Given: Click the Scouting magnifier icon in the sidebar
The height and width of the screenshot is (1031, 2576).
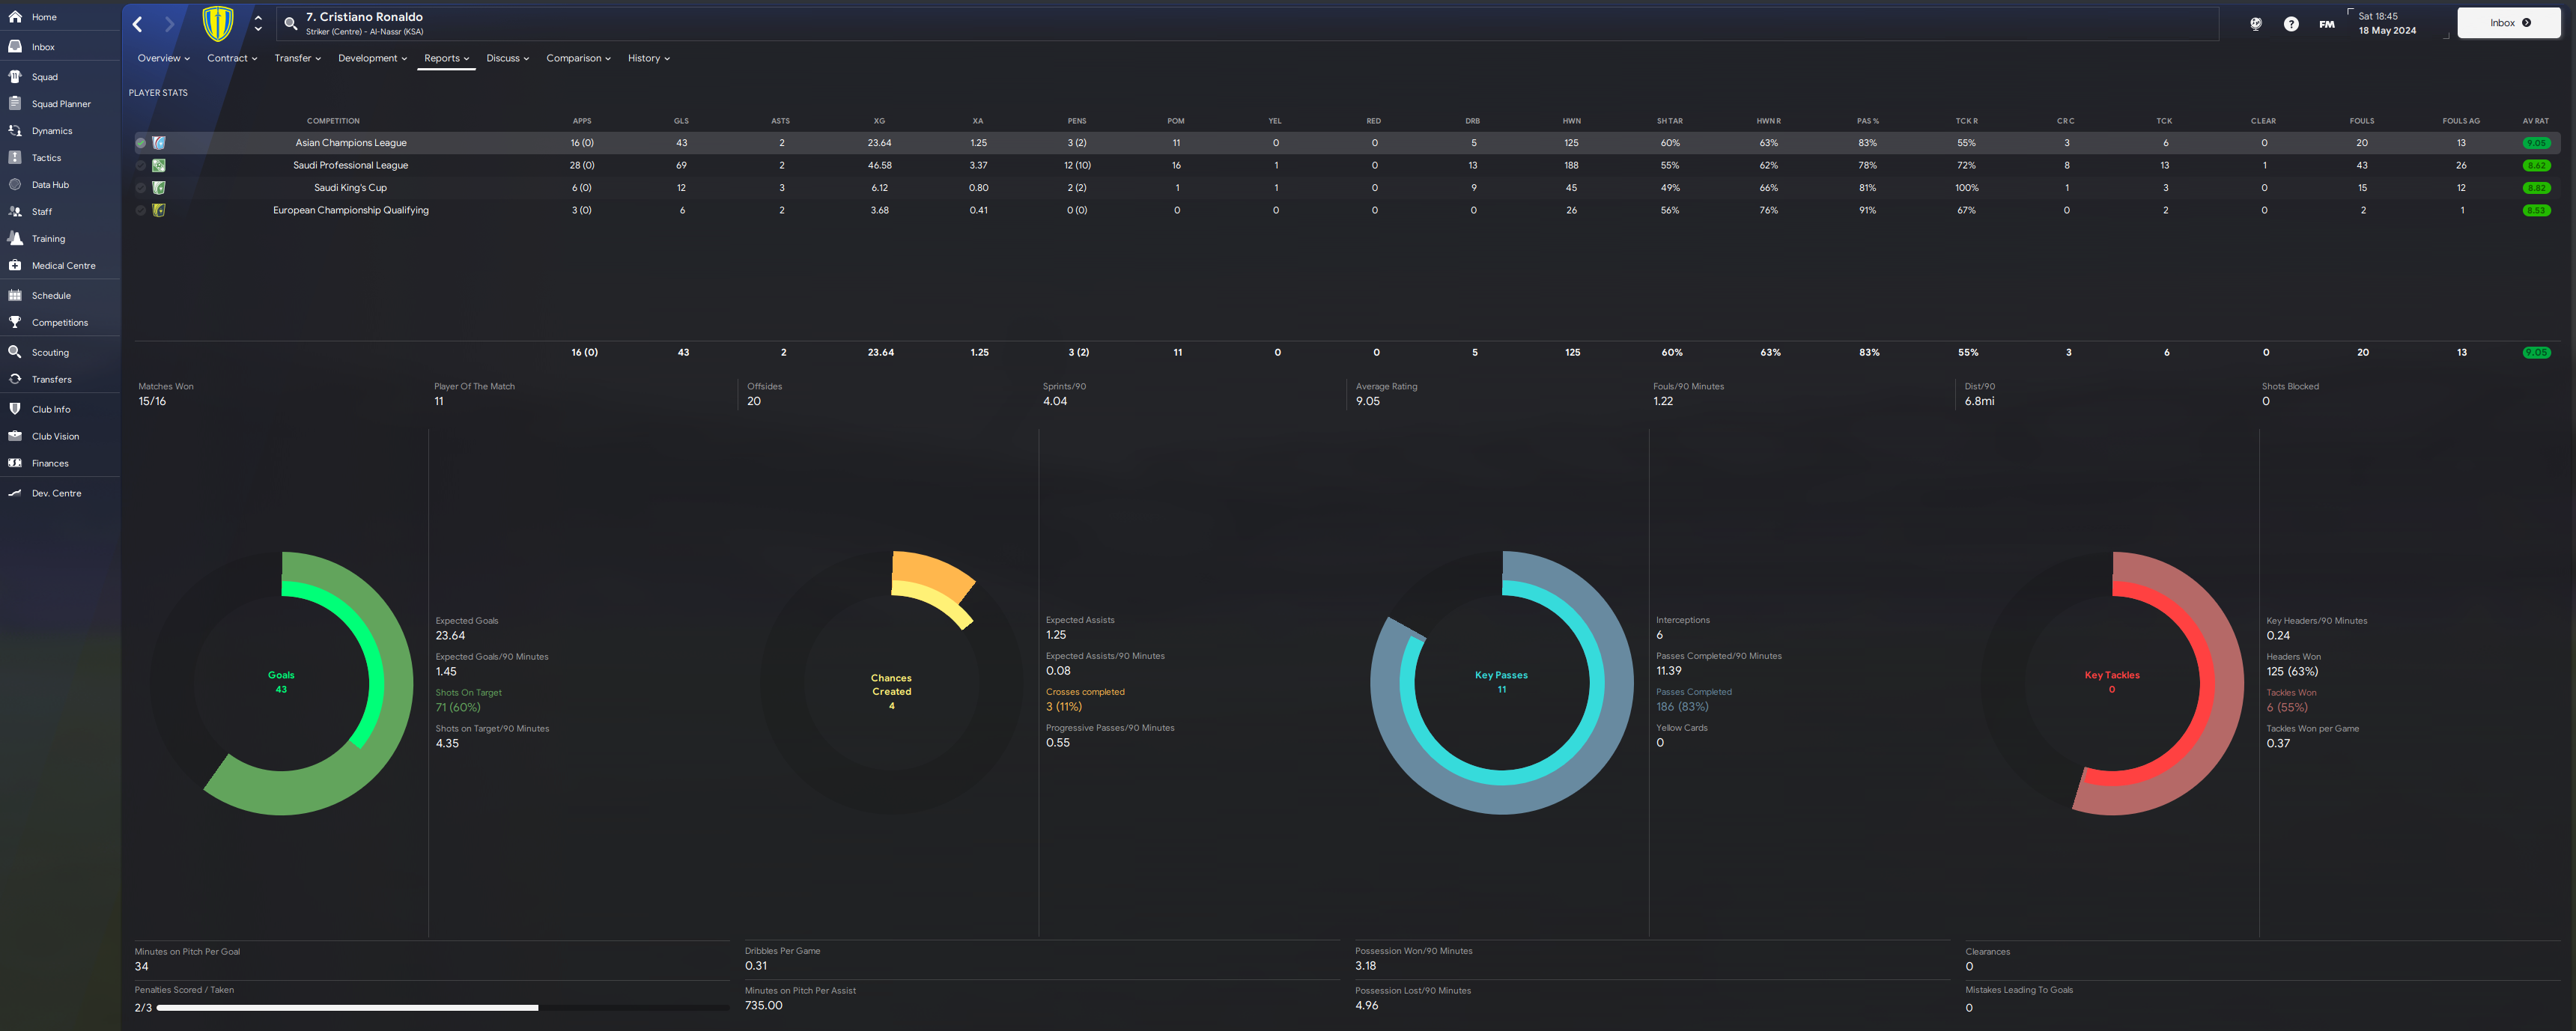Looking at the screenshot, I should coord(15,352).
